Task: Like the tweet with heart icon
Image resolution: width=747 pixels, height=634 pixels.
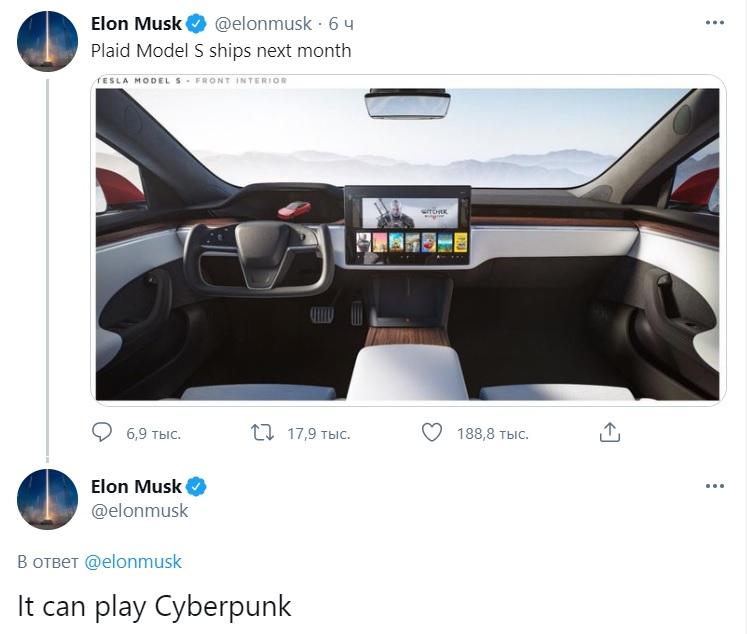Action: pos(432,433)
